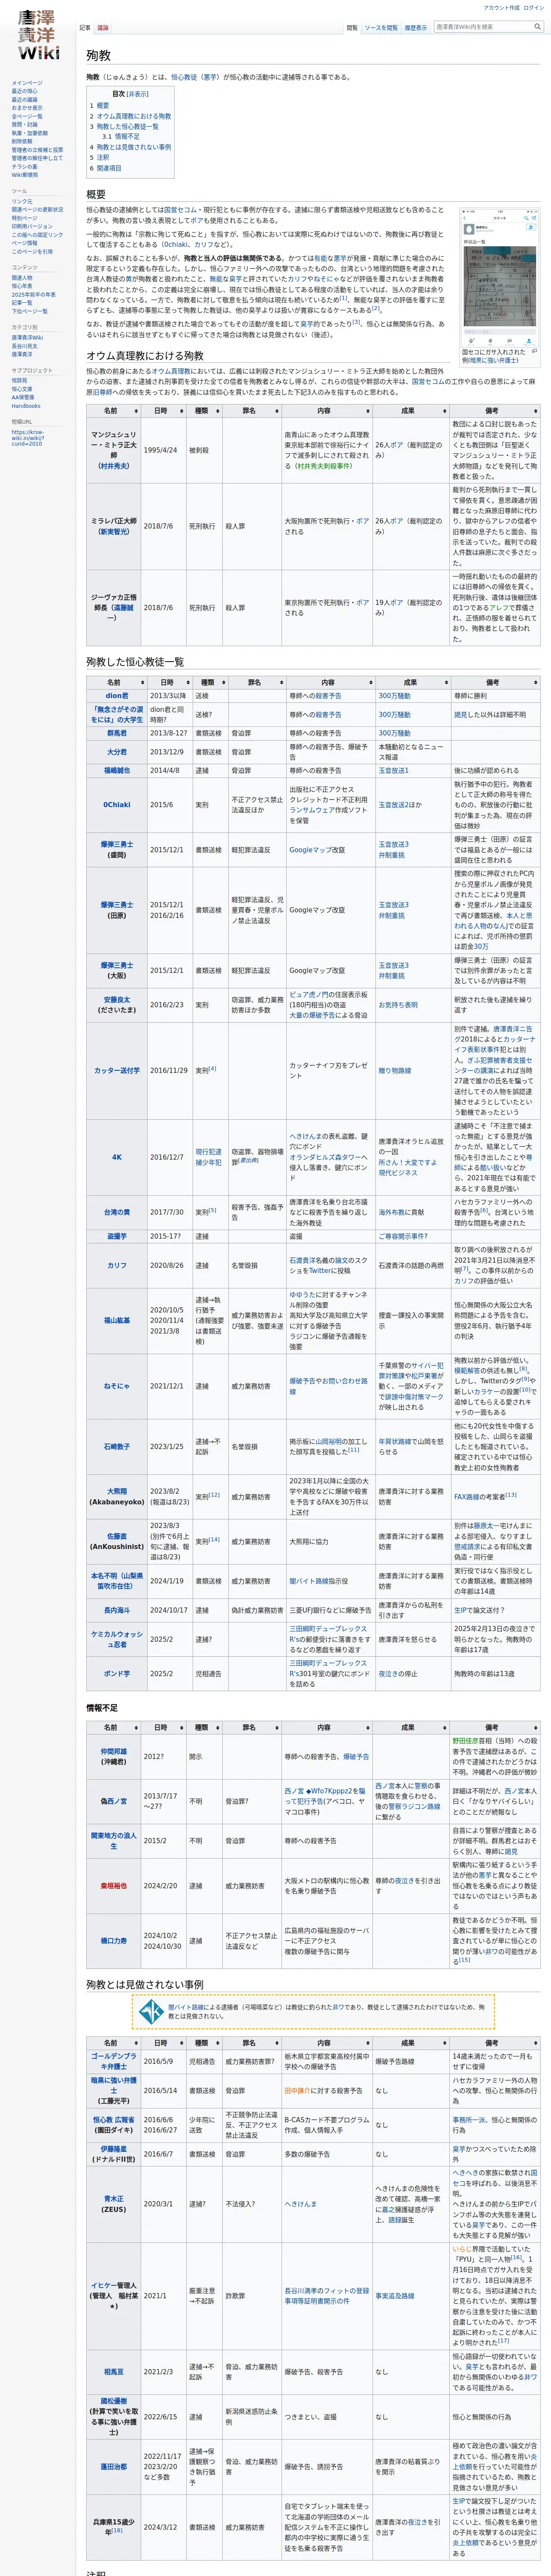551x2576 pixels.
Task: Sort 恒心教徒一覧 table by 日時 arrow
Action: pyautogui.click(x=187, y=682)
